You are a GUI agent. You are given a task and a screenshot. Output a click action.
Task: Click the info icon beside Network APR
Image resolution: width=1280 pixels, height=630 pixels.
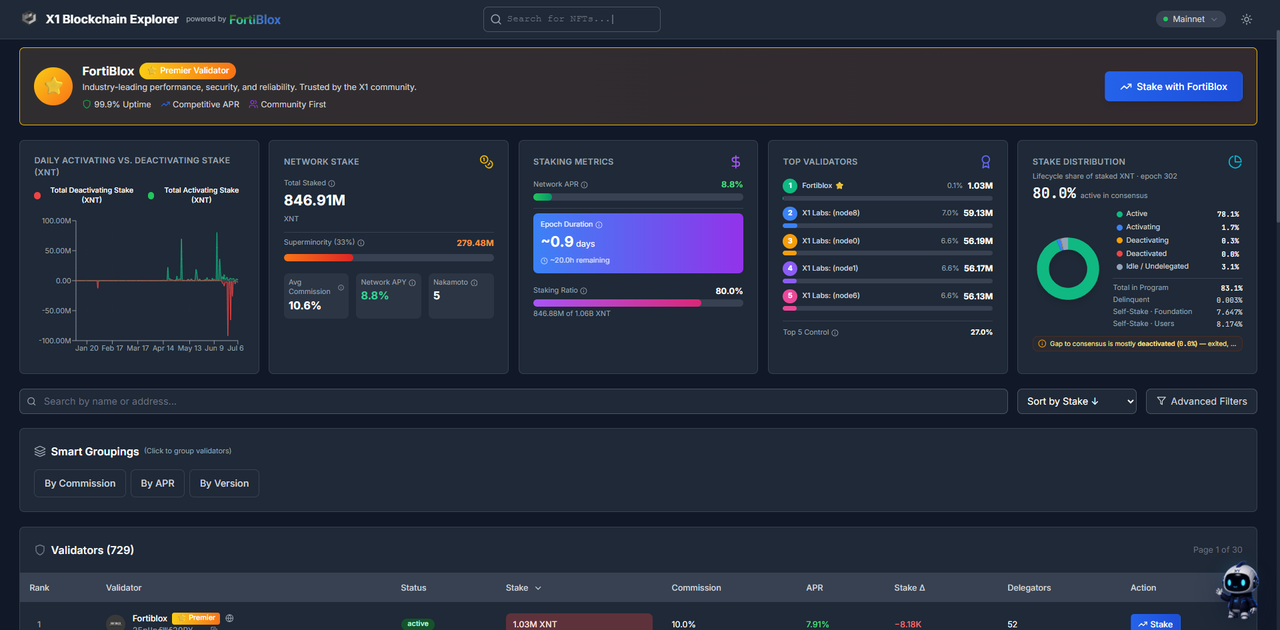[584, 185]
